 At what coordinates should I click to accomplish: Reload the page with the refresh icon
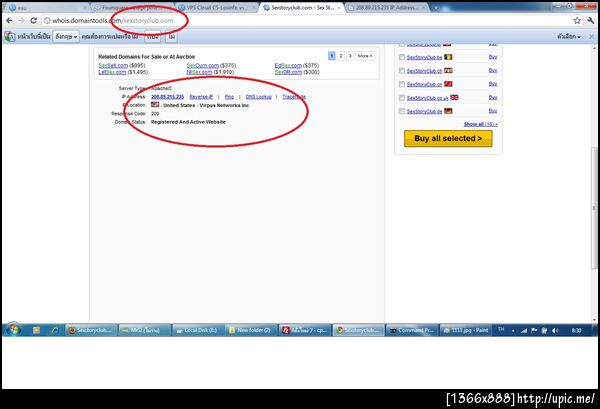(34, 21)
